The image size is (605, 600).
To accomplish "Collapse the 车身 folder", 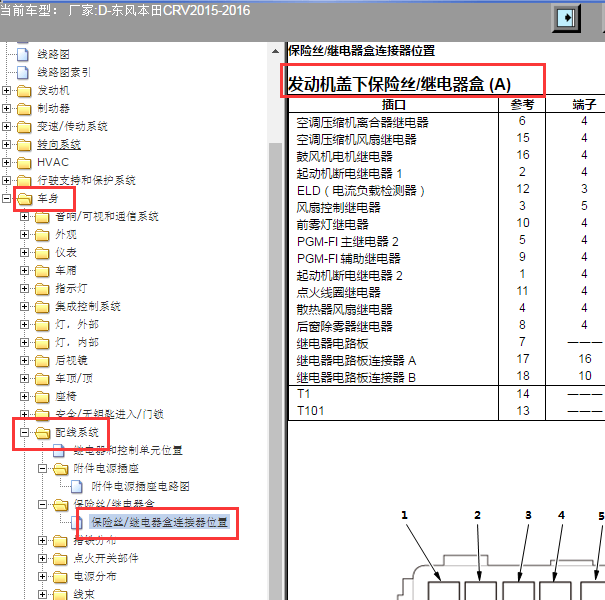I will 6,198.
